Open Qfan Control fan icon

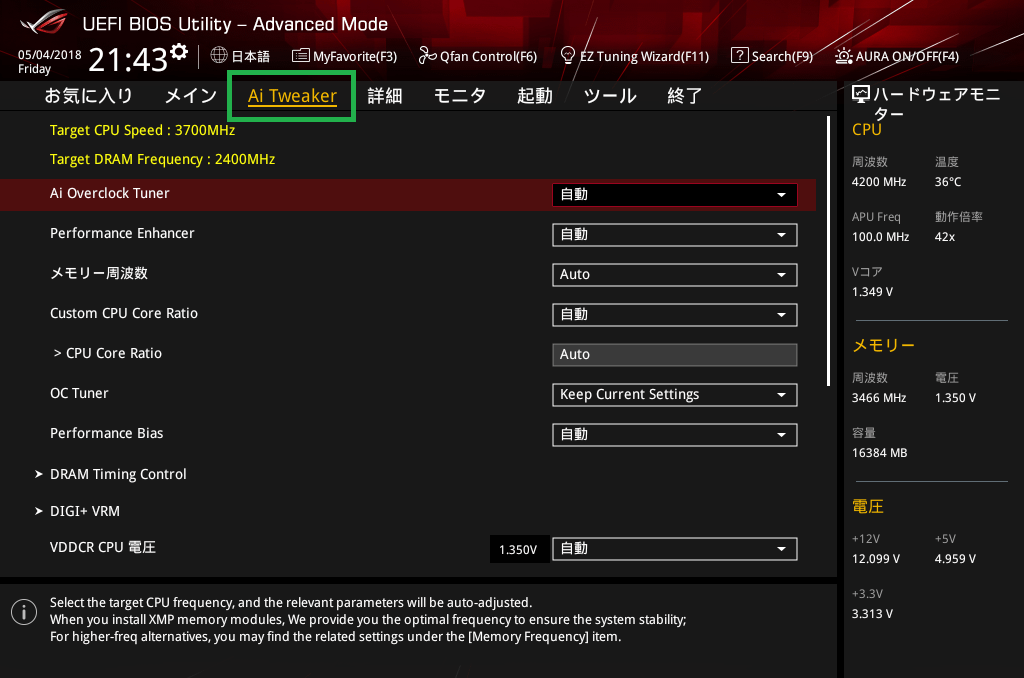click(x=427, y=56)
